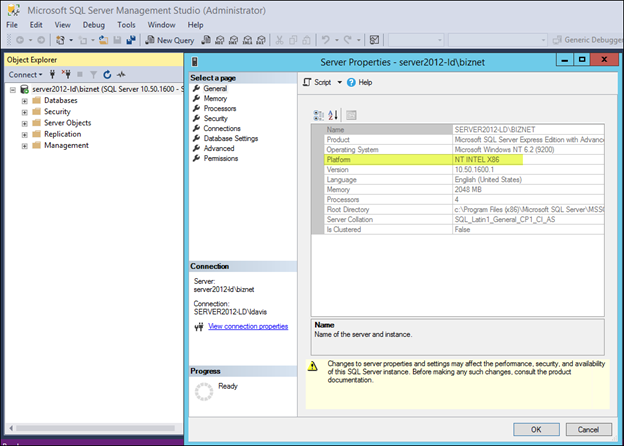
Task: Click the Save All disks icon
Action: (131, 40)
